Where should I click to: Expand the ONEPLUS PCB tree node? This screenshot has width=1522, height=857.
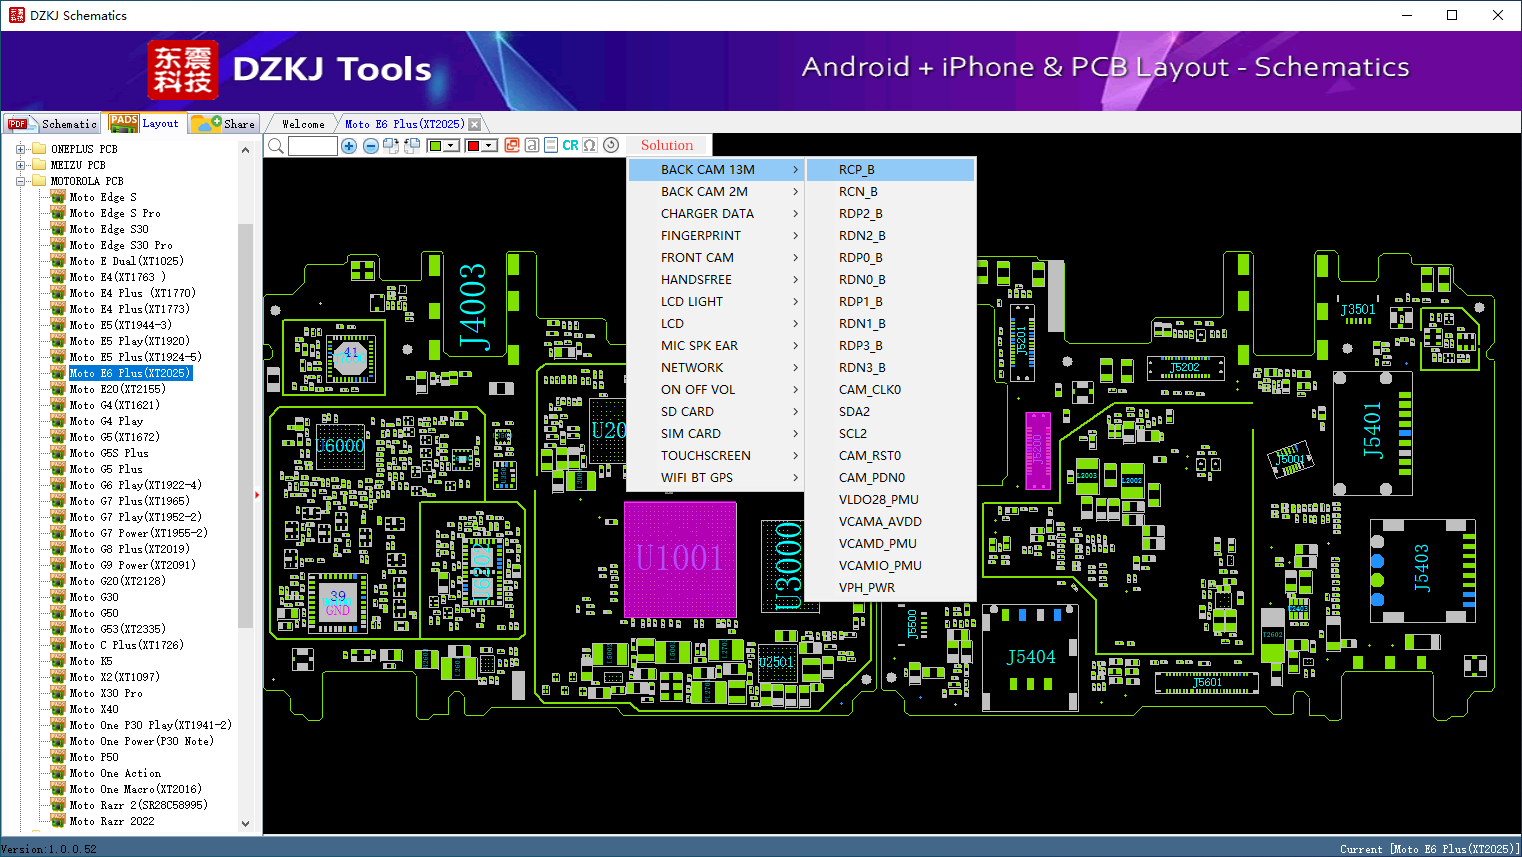(x=20, y=149)
